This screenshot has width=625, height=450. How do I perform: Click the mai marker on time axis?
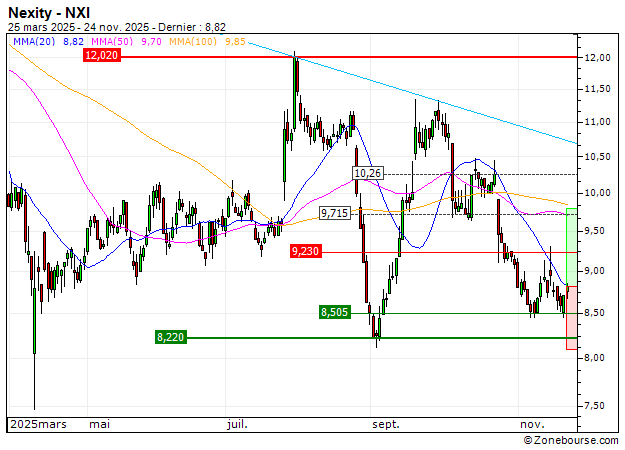(100, 424)
